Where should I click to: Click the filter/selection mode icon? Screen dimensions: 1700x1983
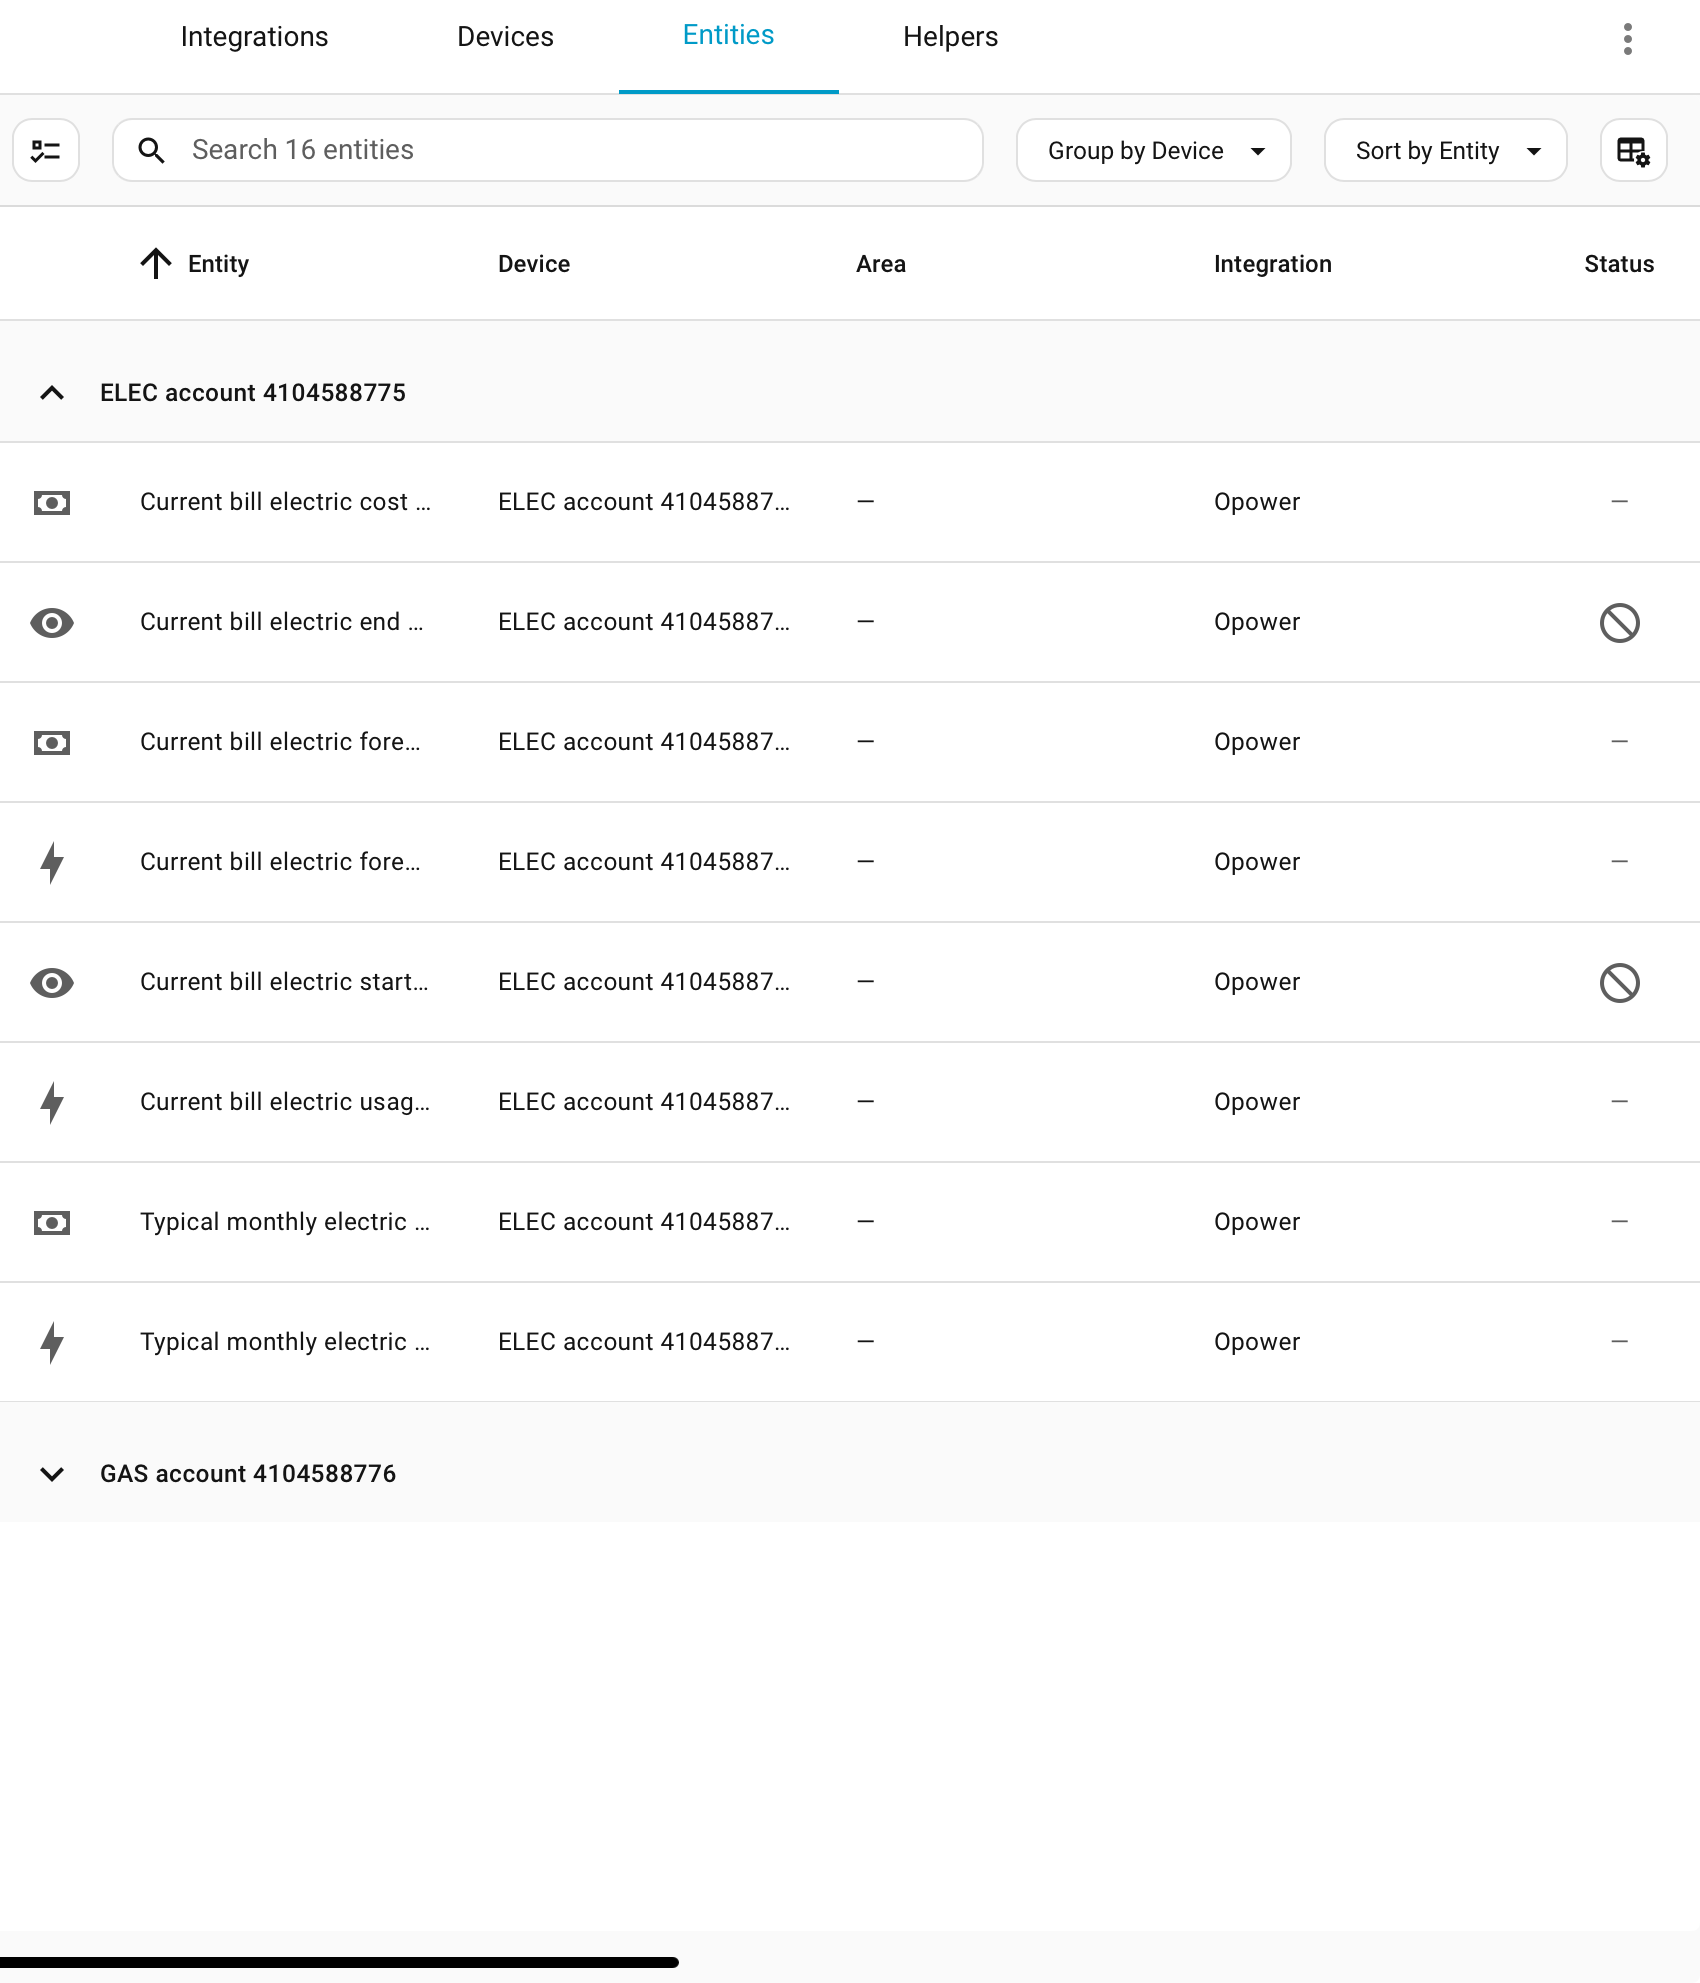click(x=46, y=150)
